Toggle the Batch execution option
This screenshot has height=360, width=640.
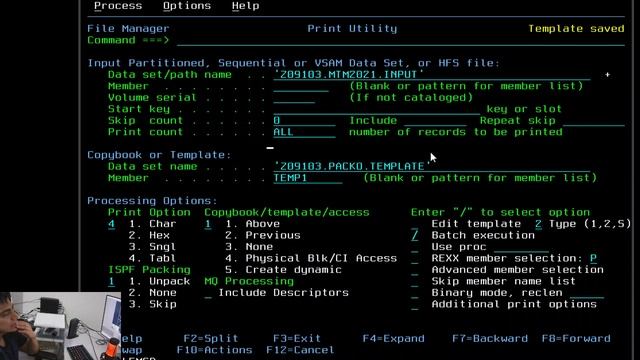point(415,235)
